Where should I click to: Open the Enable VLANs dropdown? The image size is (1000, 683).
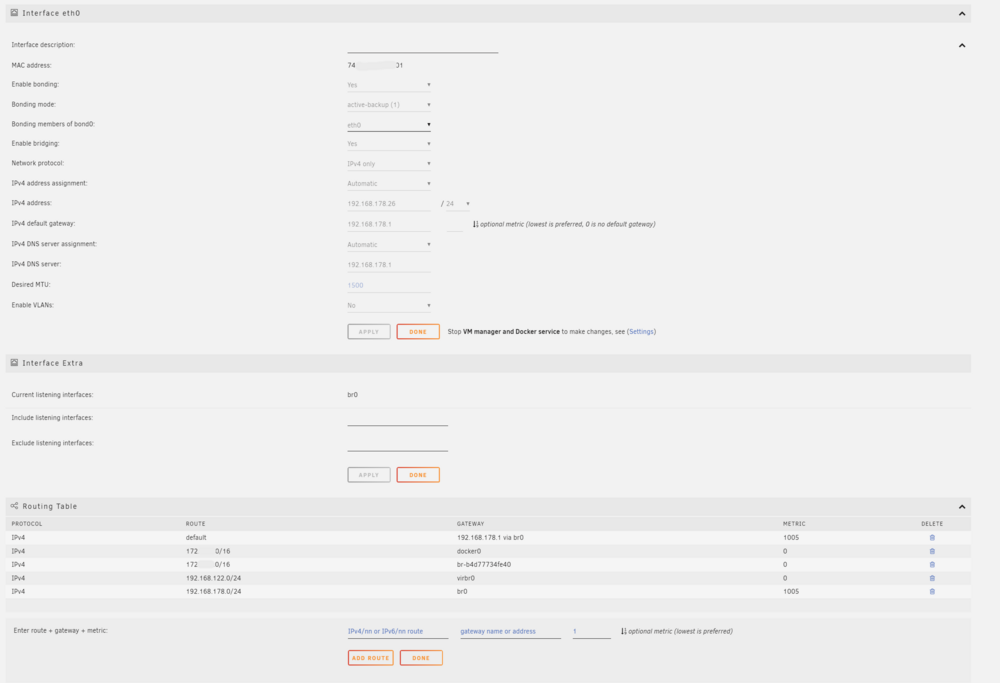(x=389, y=305)
